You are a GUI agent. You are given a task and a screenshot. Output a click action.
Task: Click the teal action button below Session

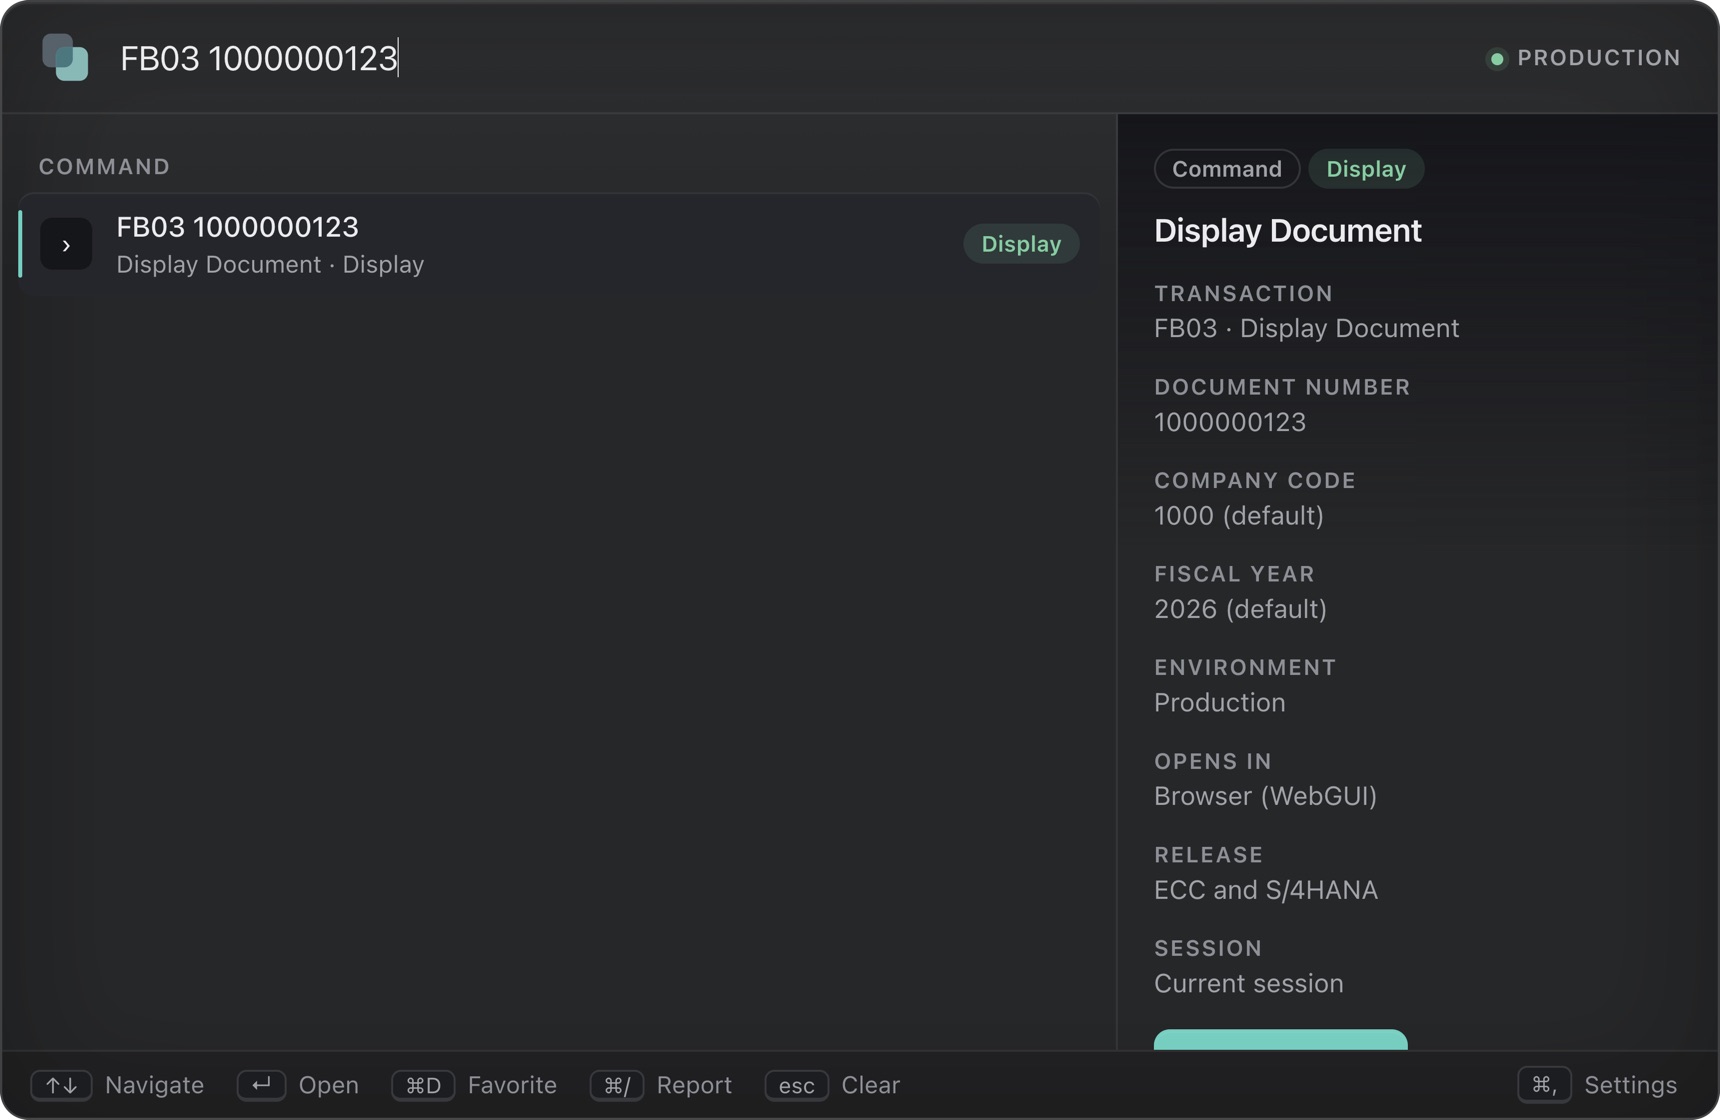[x=1281, y=1040]
